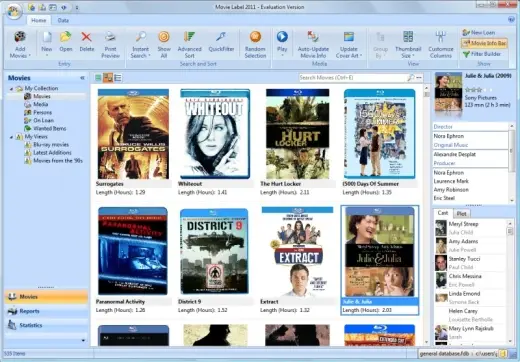Switch to the Data ribbon tab

coord(63,20)
